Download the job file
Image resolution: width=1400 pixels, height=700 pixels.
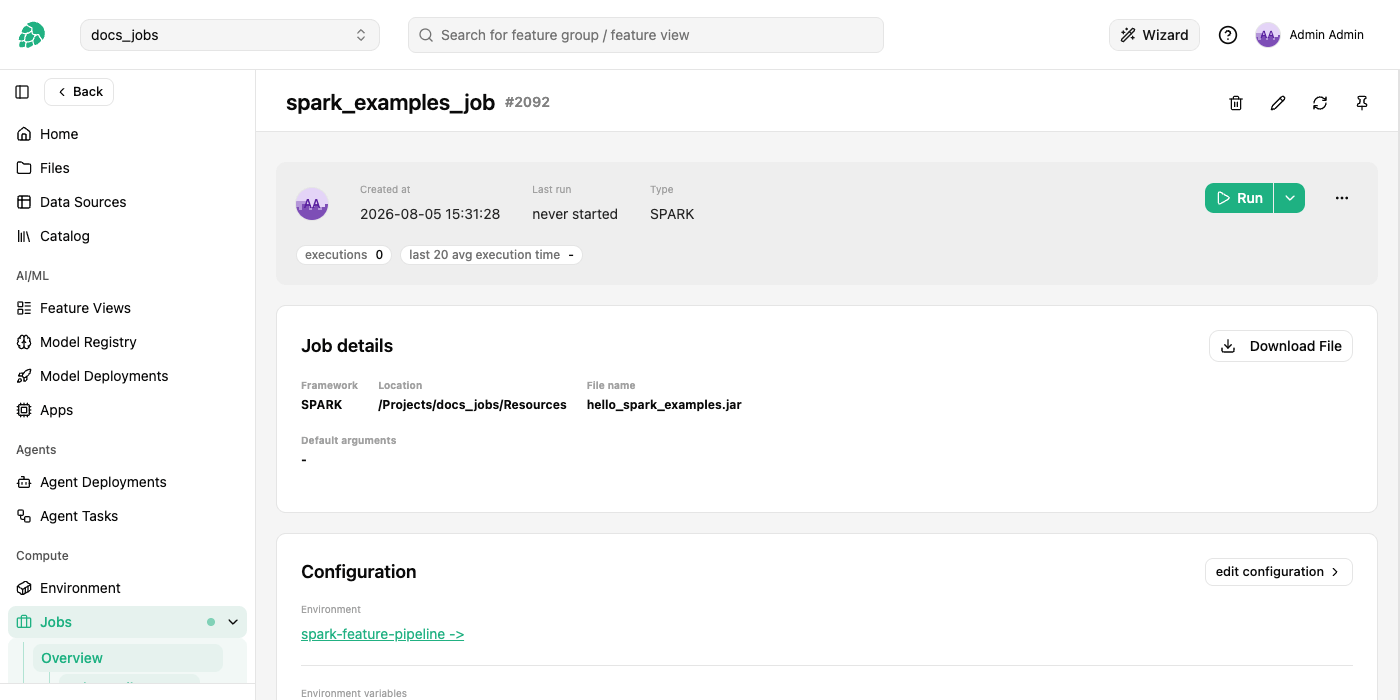1281,346
